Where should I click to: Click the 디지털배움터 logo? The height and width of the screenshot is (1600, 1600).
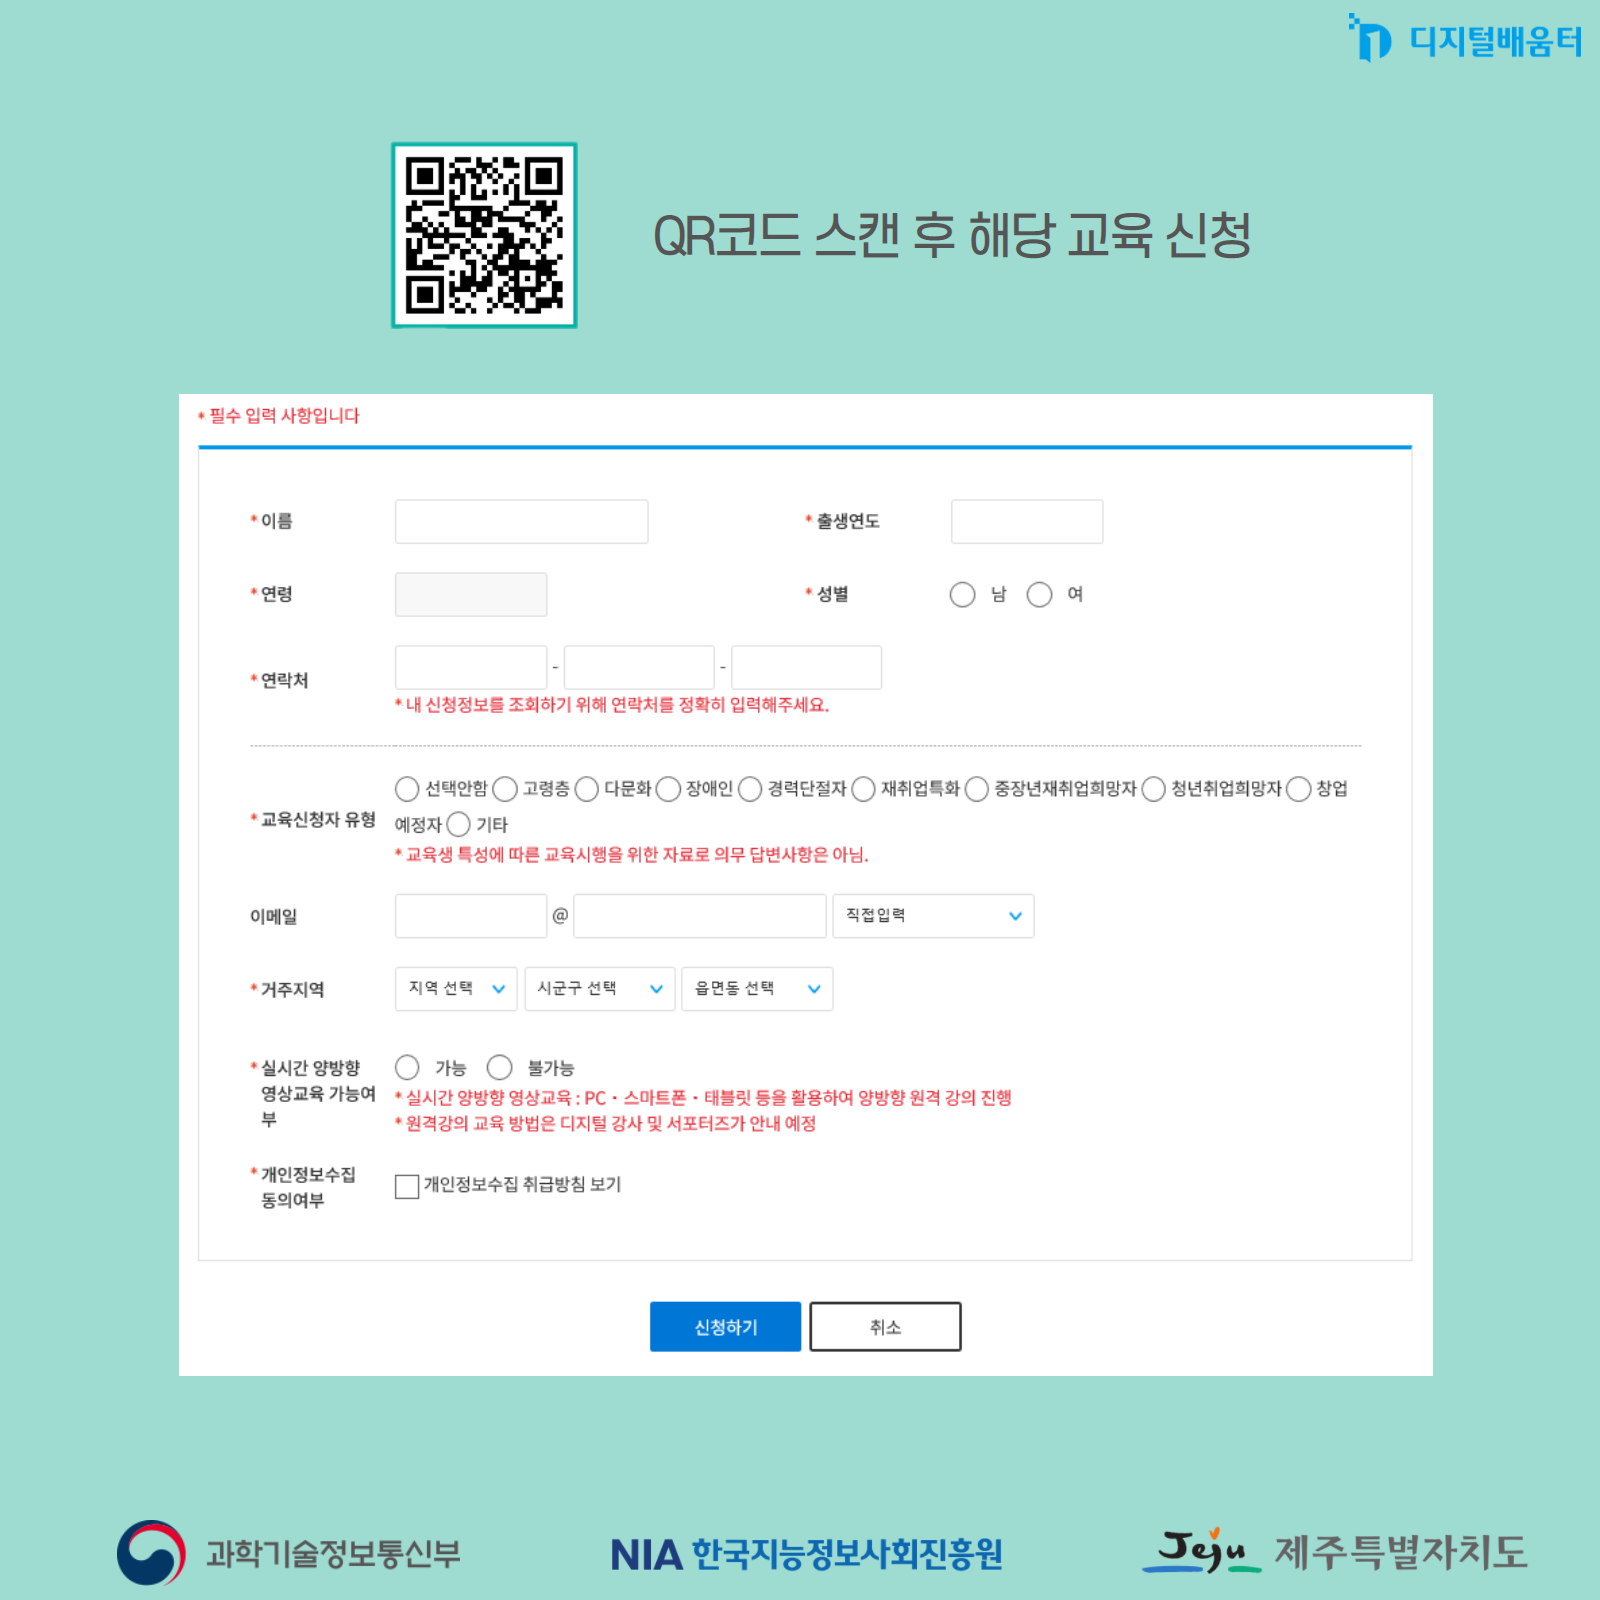pos(1466,40)
